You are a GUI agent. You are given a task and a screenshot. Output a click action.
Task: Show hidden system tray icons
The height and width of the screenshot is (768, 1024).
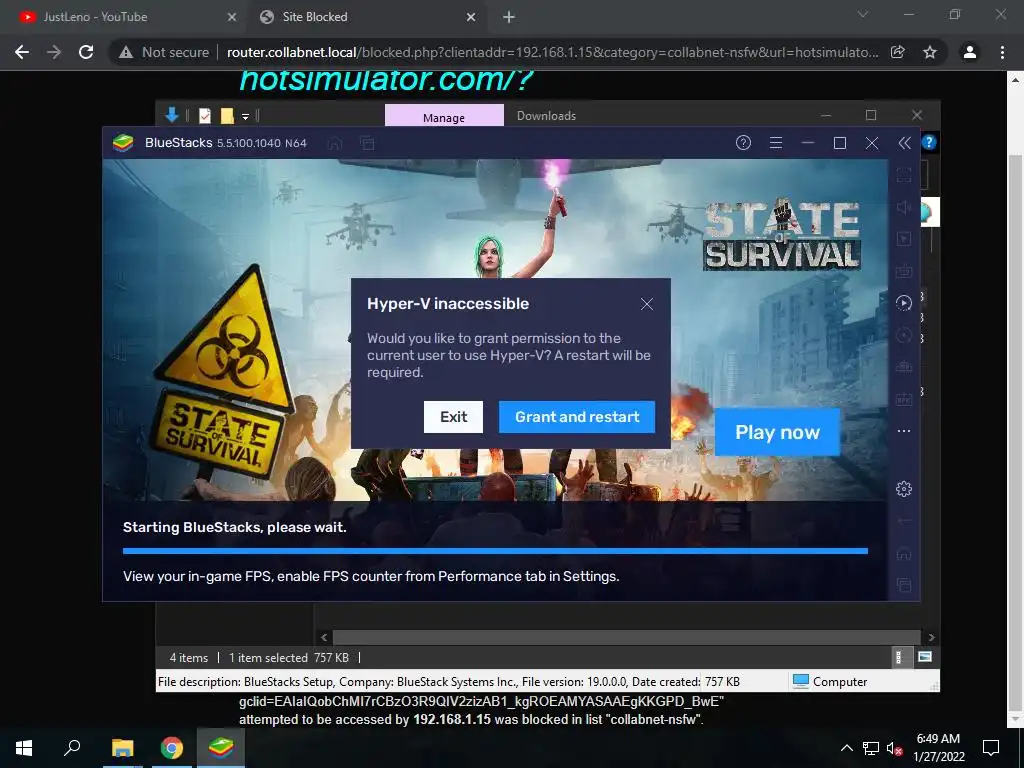point(846,748)
